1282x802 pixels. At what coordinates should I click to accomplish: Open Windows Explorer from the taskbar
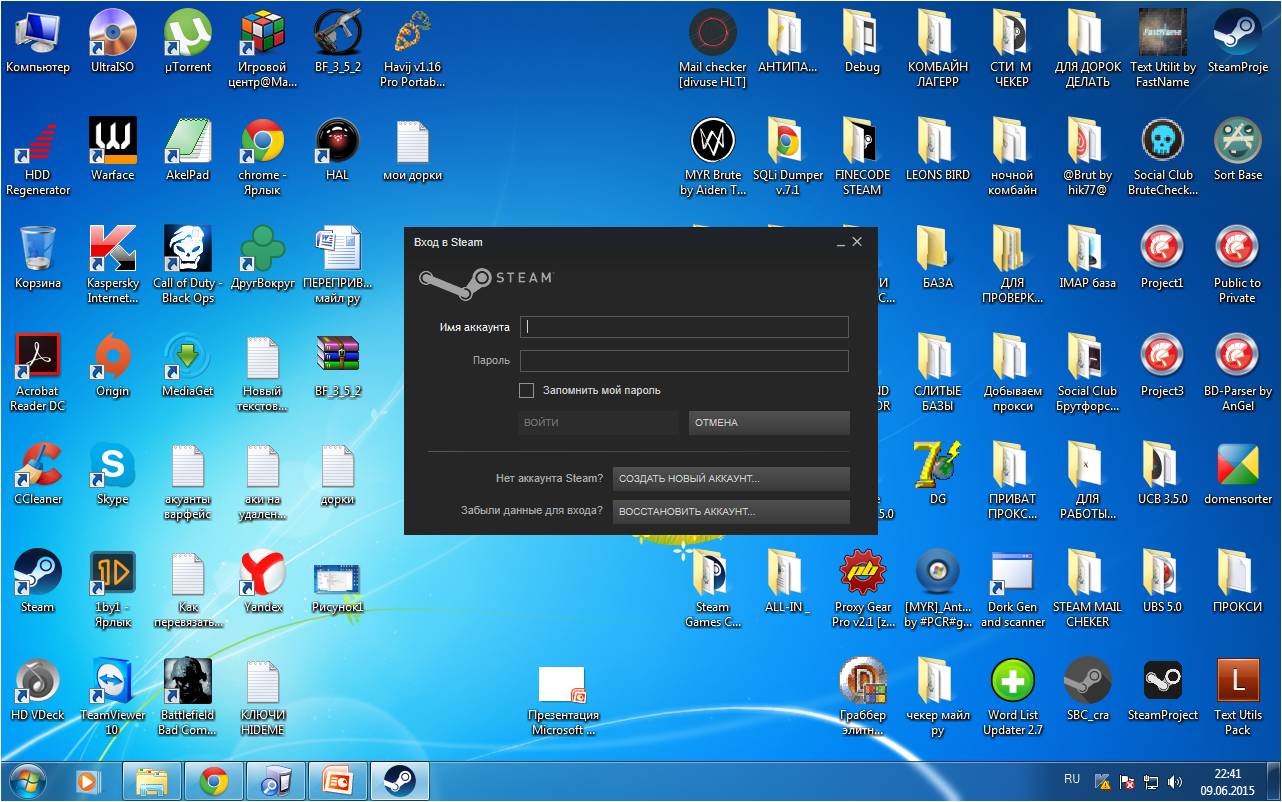coord(151,781)
